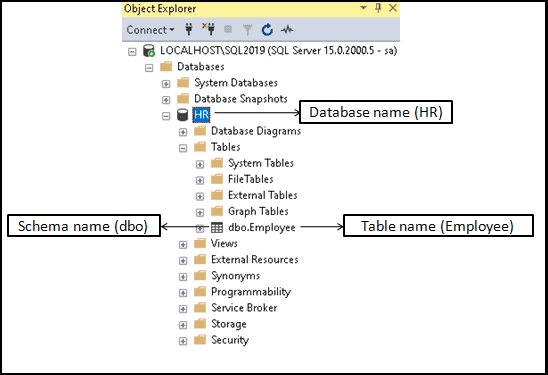Click the Filter funnel icon

point(247,30)
